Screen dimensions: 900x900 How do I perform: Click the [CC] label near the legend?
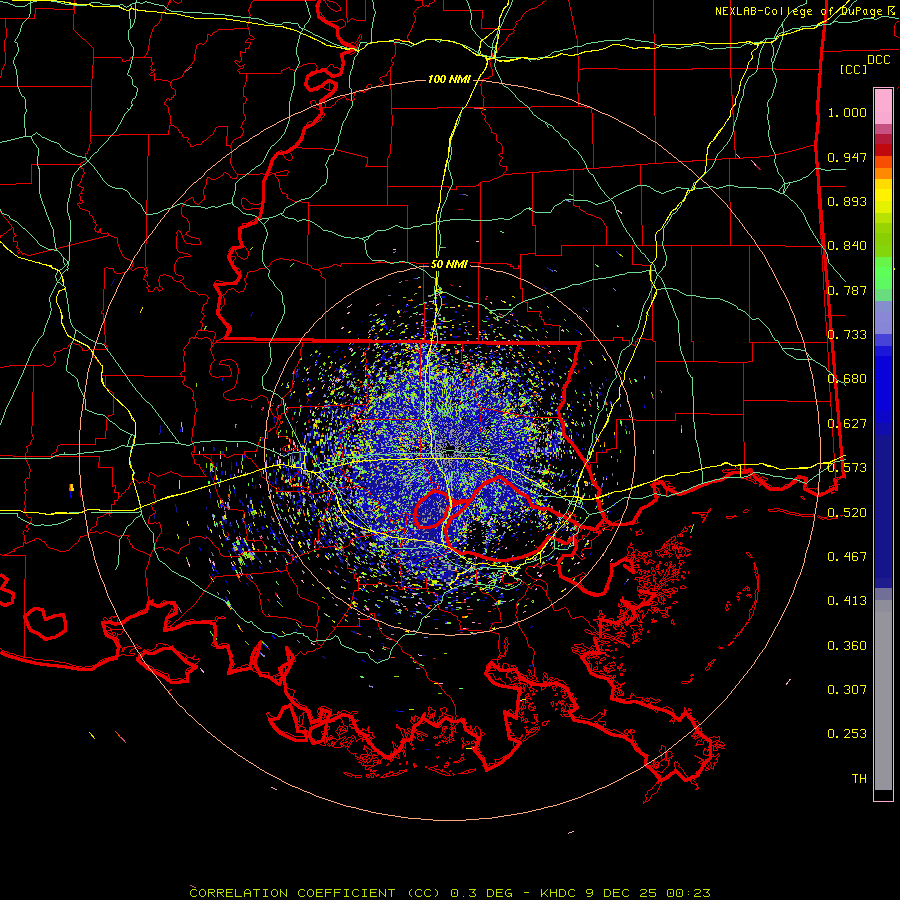pyautogui.click(x=854, y=69)
